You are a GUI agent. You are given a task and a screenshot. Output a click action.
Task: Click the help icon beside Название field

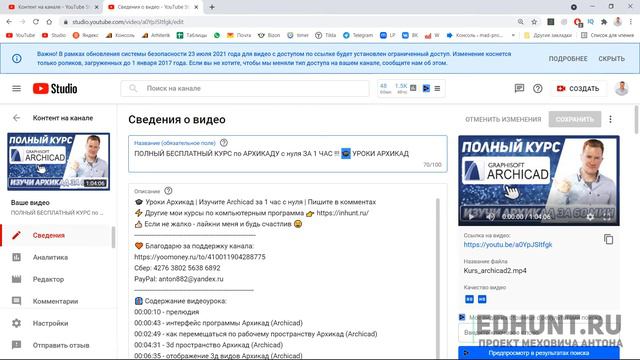(x=224, y=143)
